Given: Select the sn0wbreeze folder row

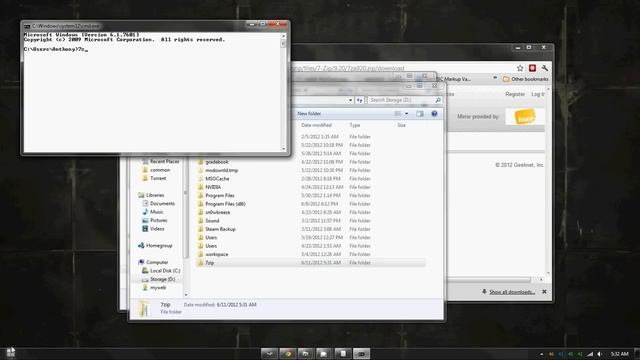Looking at the screenshot, I should click(310, 212).
